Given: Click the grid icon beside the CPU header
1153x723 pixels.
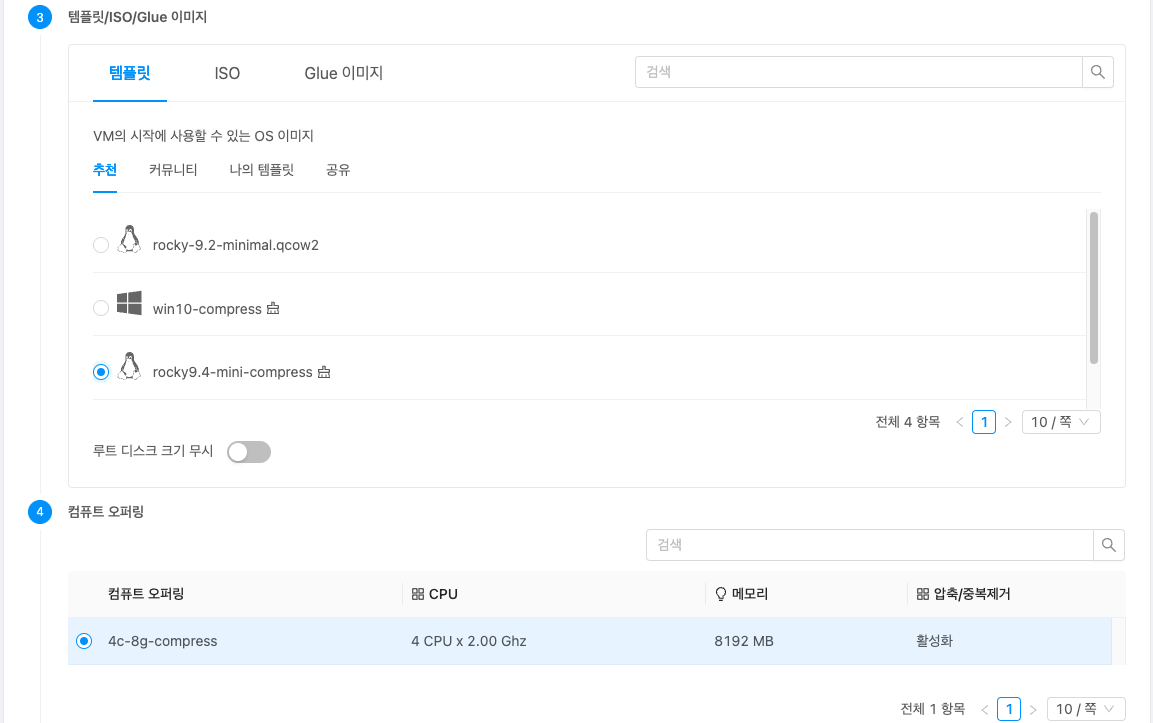Looking at the screenshot, I should coord(418,594).
